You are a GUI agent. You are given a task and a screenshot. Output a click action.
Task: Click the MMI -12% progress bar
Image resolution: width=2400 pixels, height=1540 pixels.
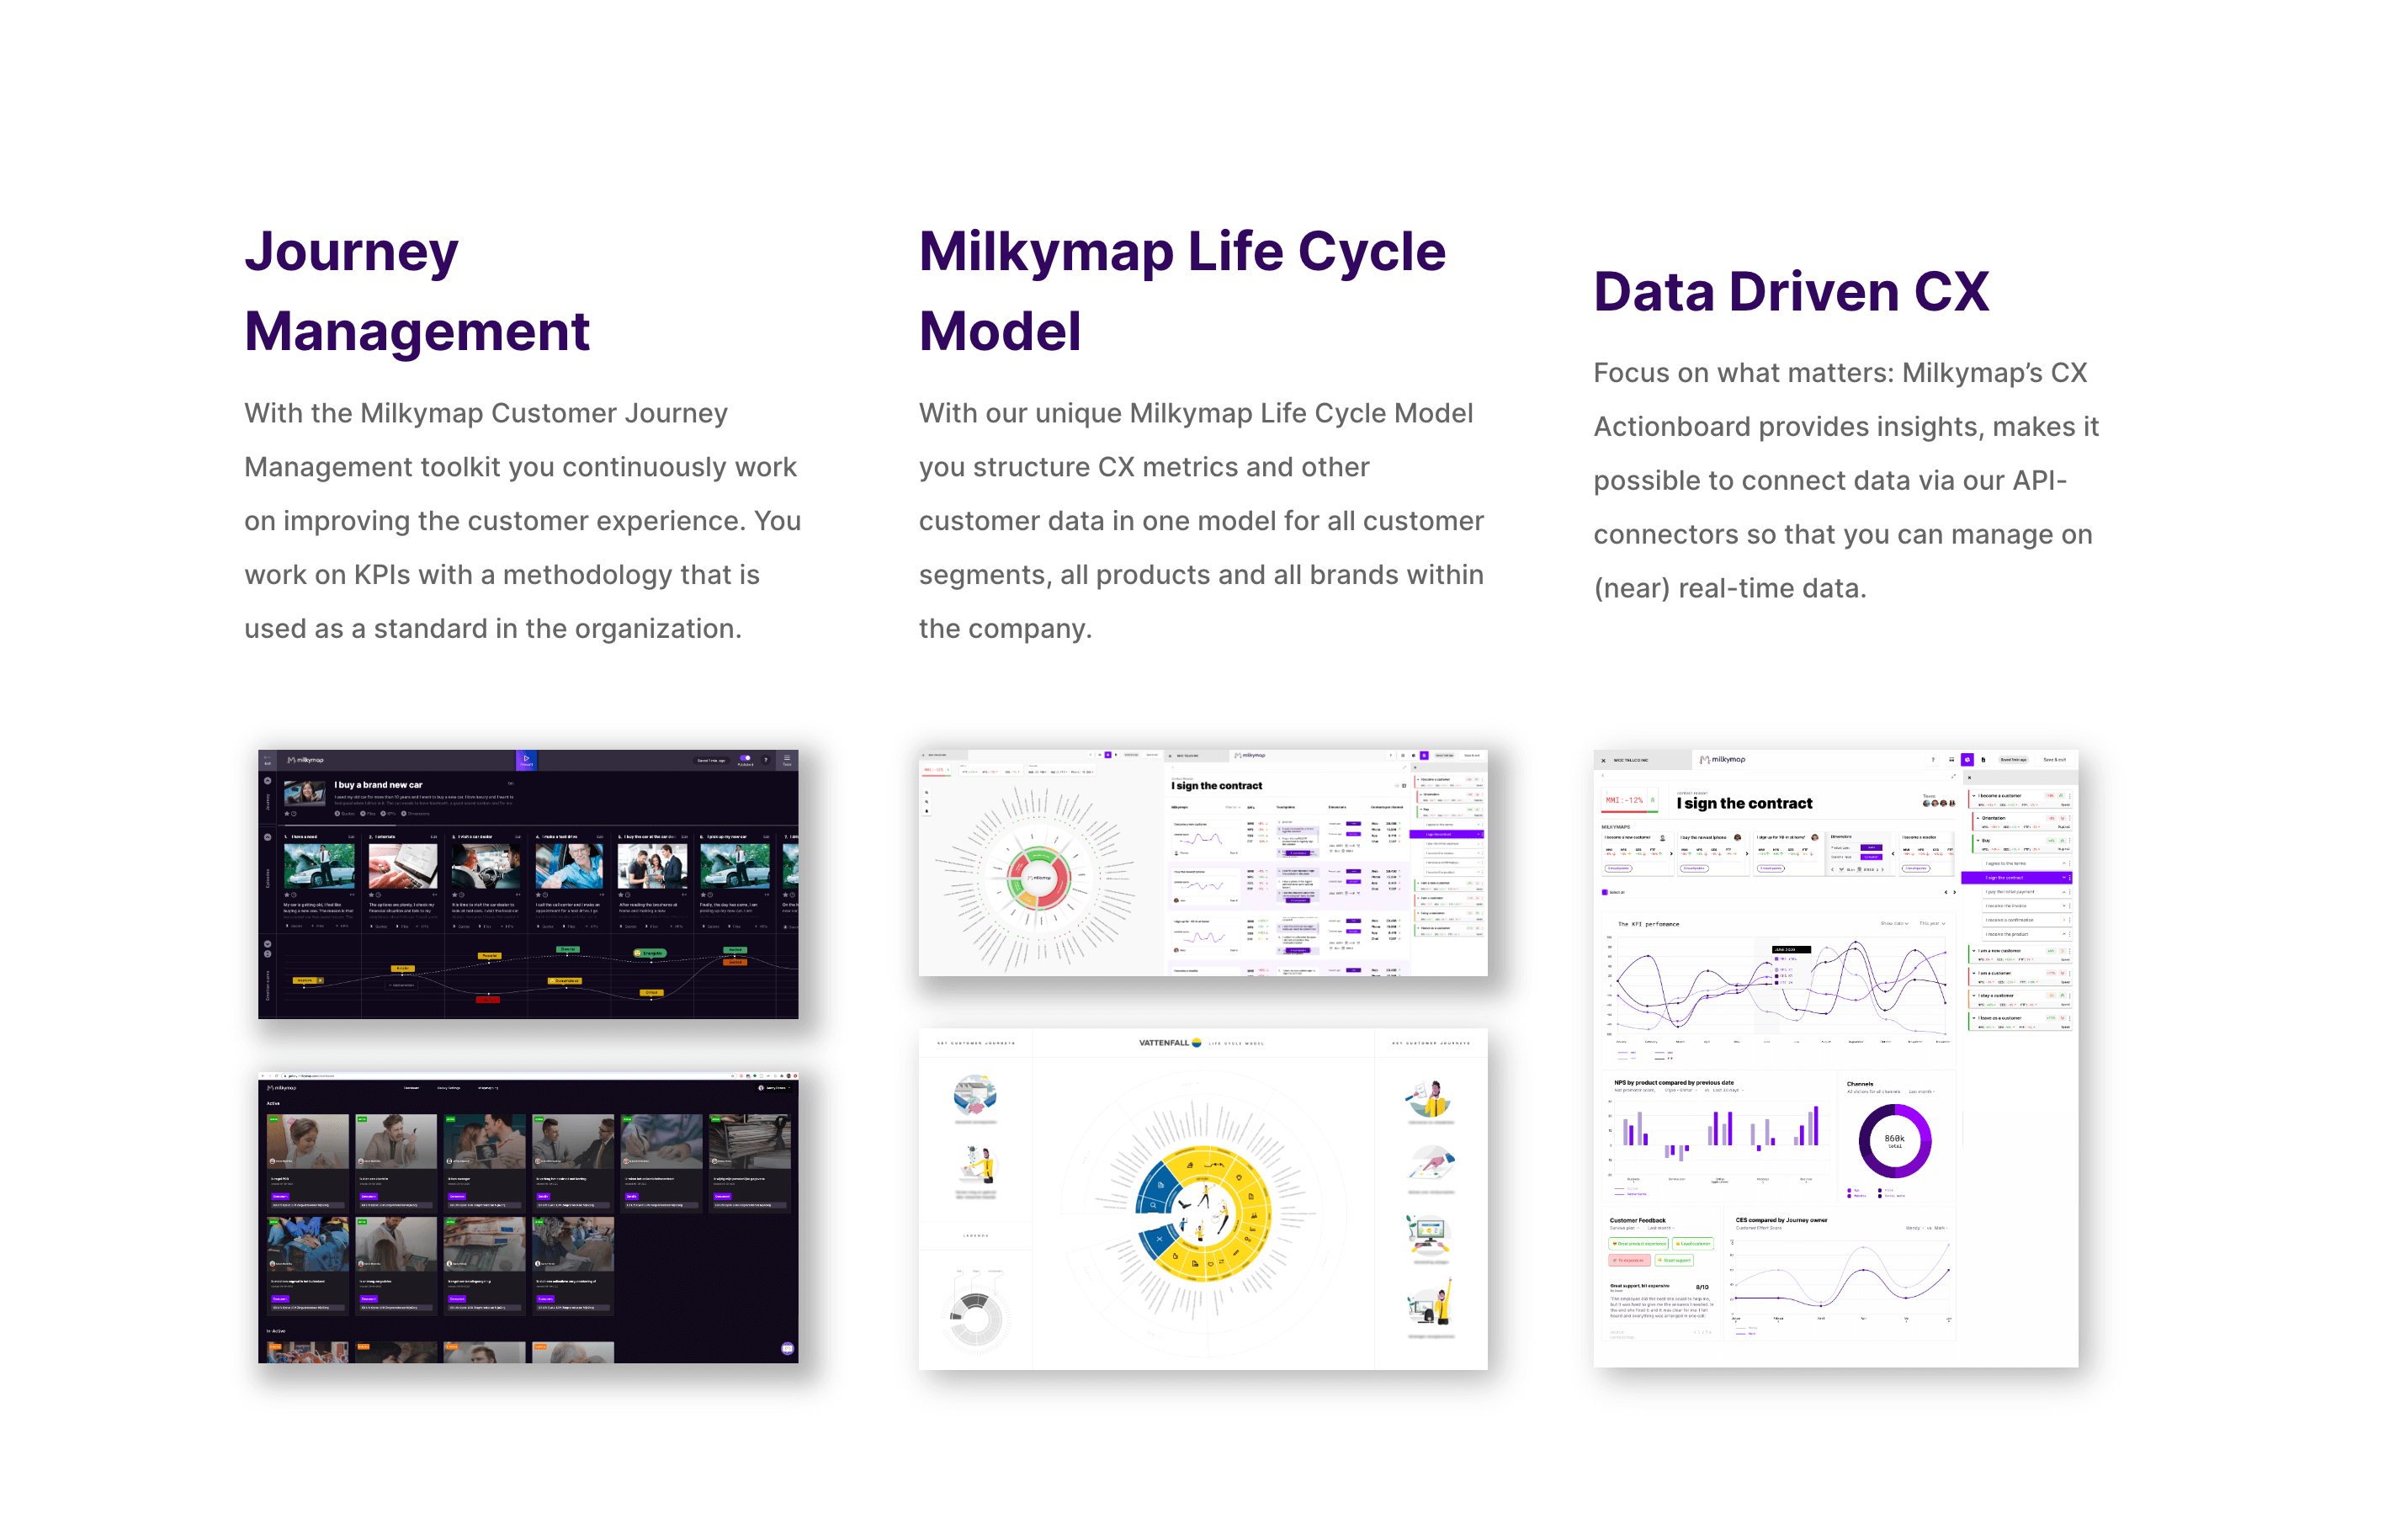point(1629,811)
